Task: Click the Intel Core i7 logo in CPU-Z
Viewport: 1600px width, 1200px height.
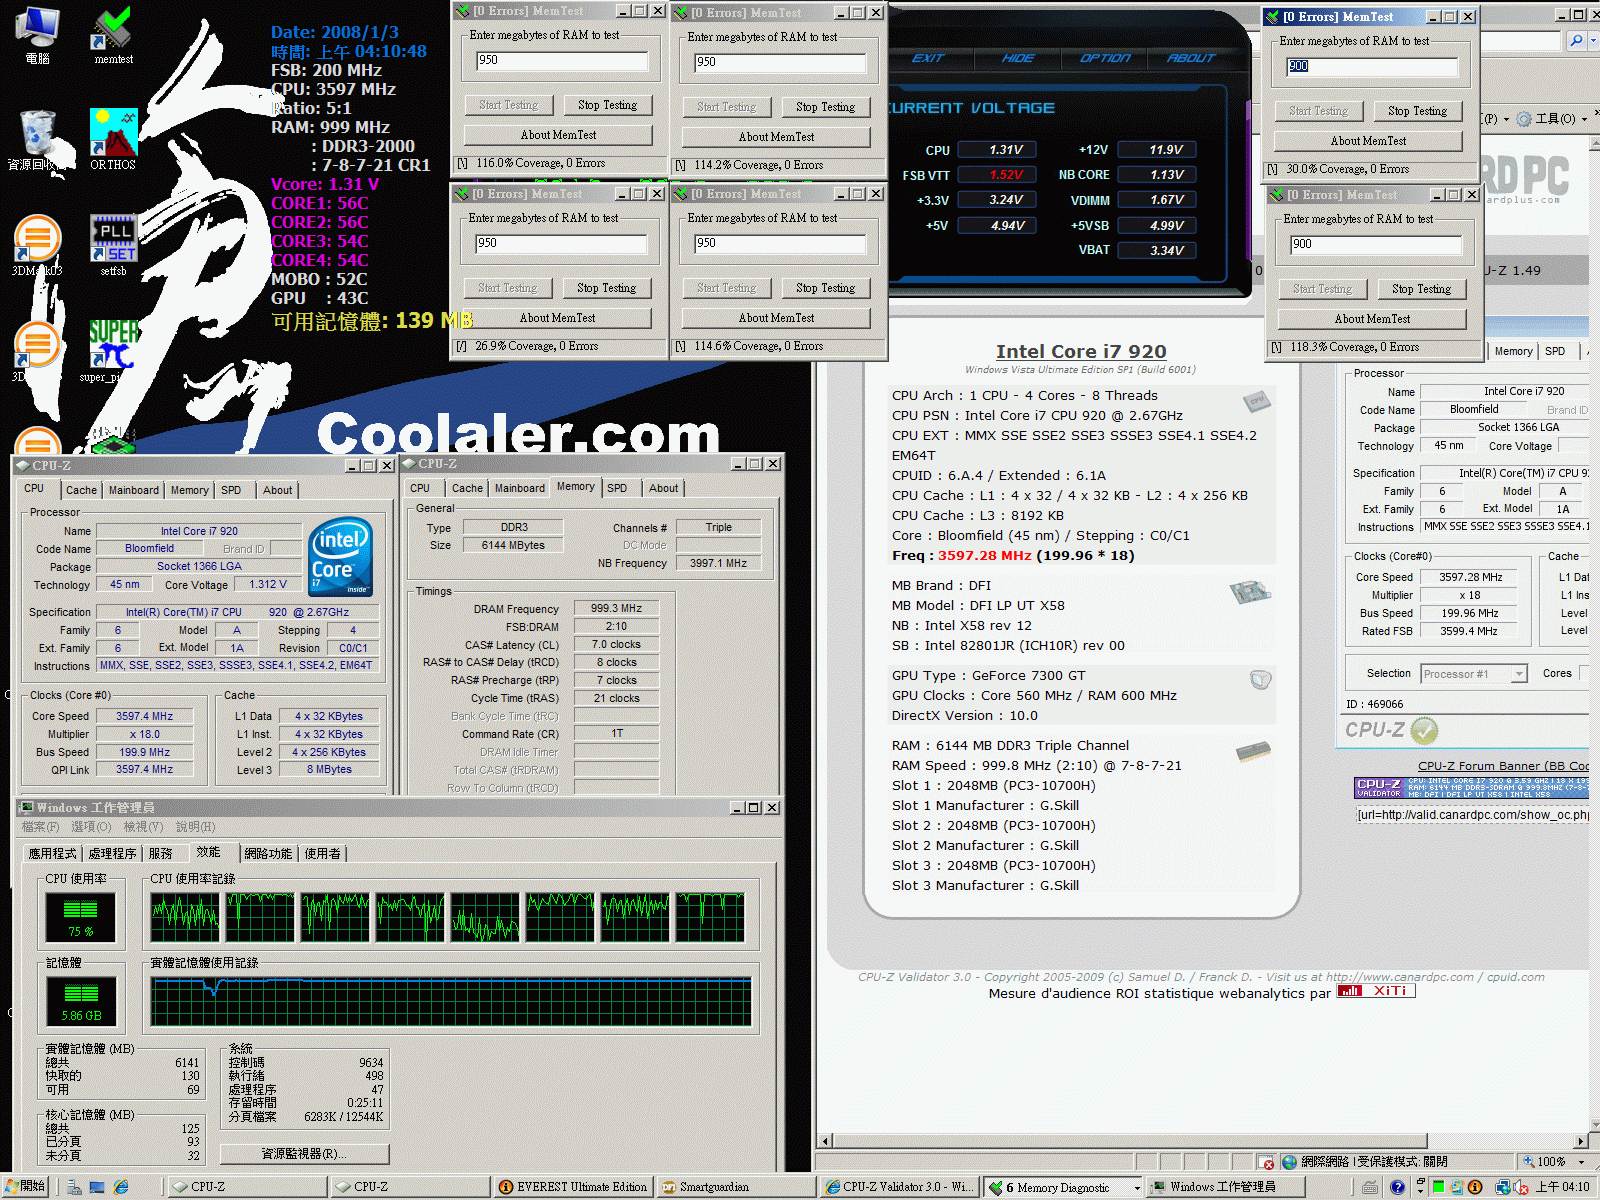Action: point(341,557)
